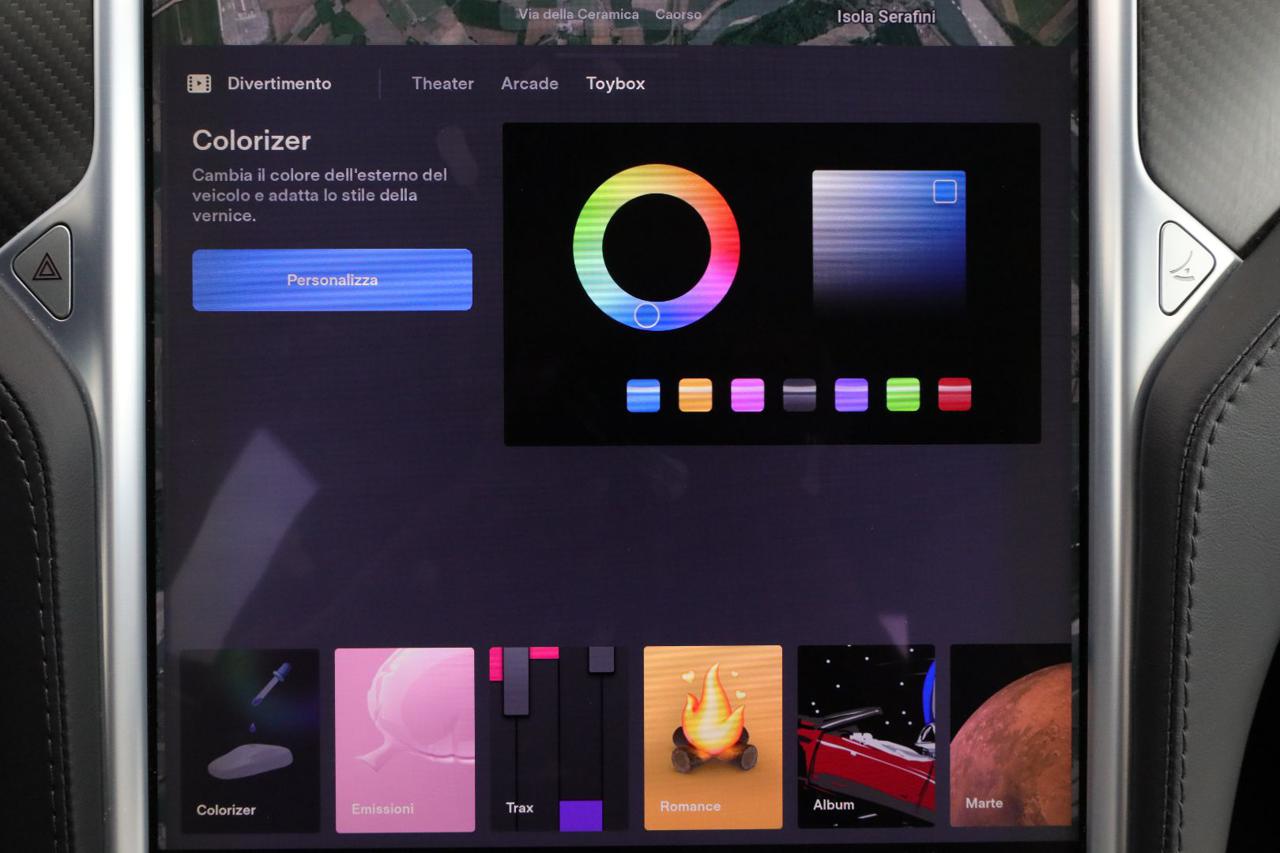1280x853 pixels.
Task: Switch to the Arcade tab
Action: [x=529, y=84]
